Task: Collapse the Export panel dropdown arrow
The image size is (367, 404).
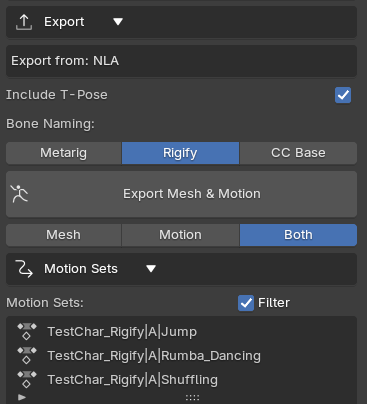Action: pyautogui.click(x=118, y=22)
